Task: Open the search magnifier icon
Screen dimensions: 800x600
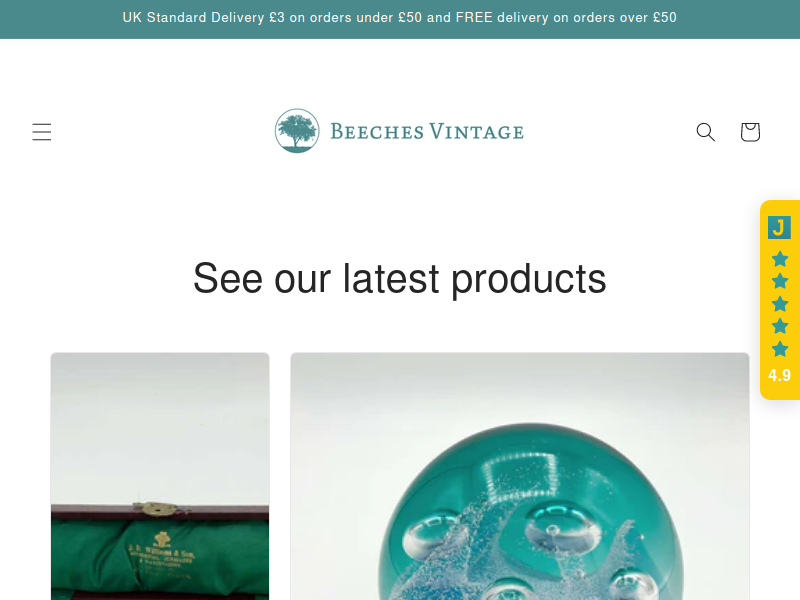Action: [x=706, y=132]
